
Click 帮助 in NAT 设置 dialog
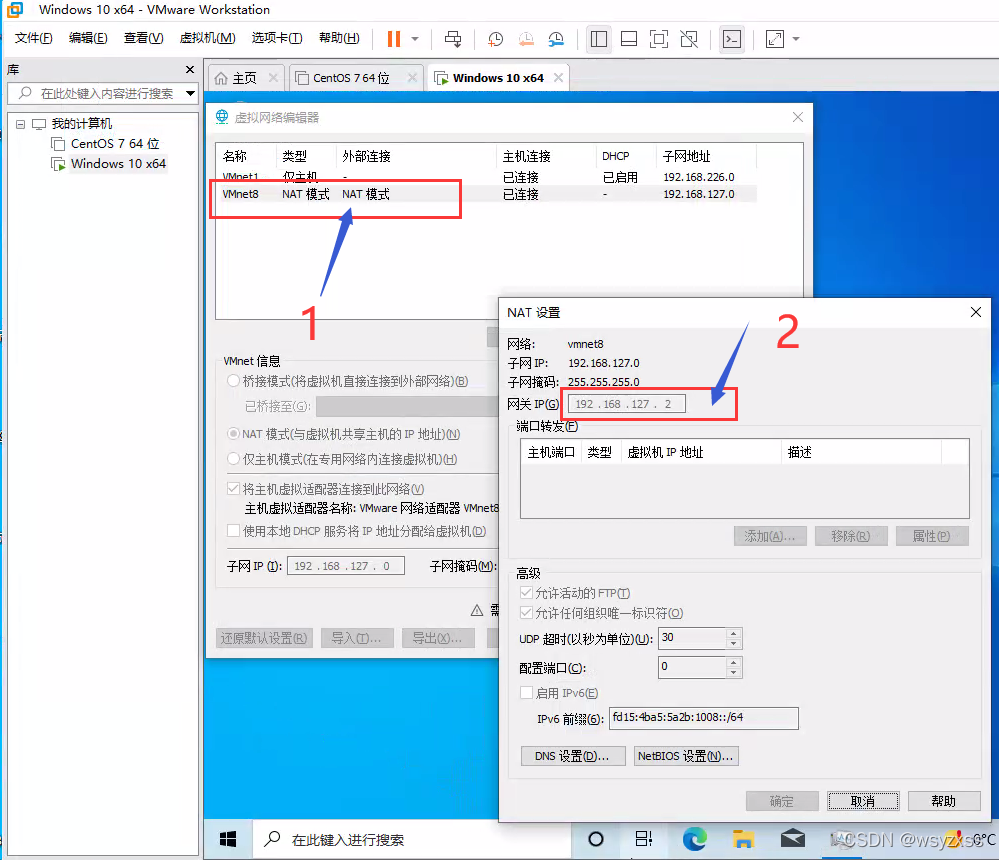(944, 801)
